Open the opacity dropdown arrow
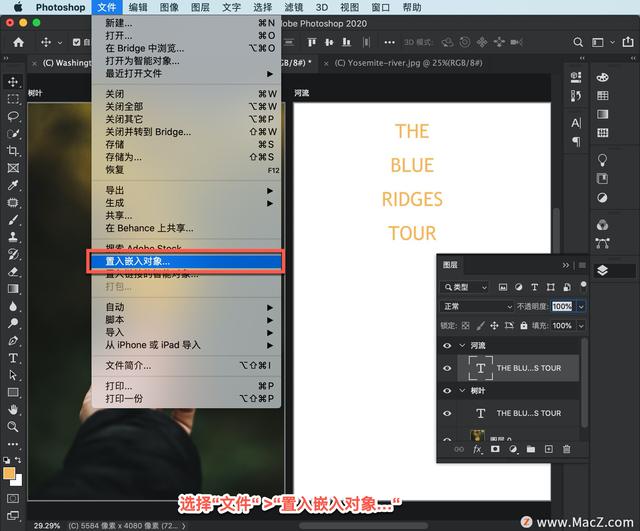 click(581, 307)
